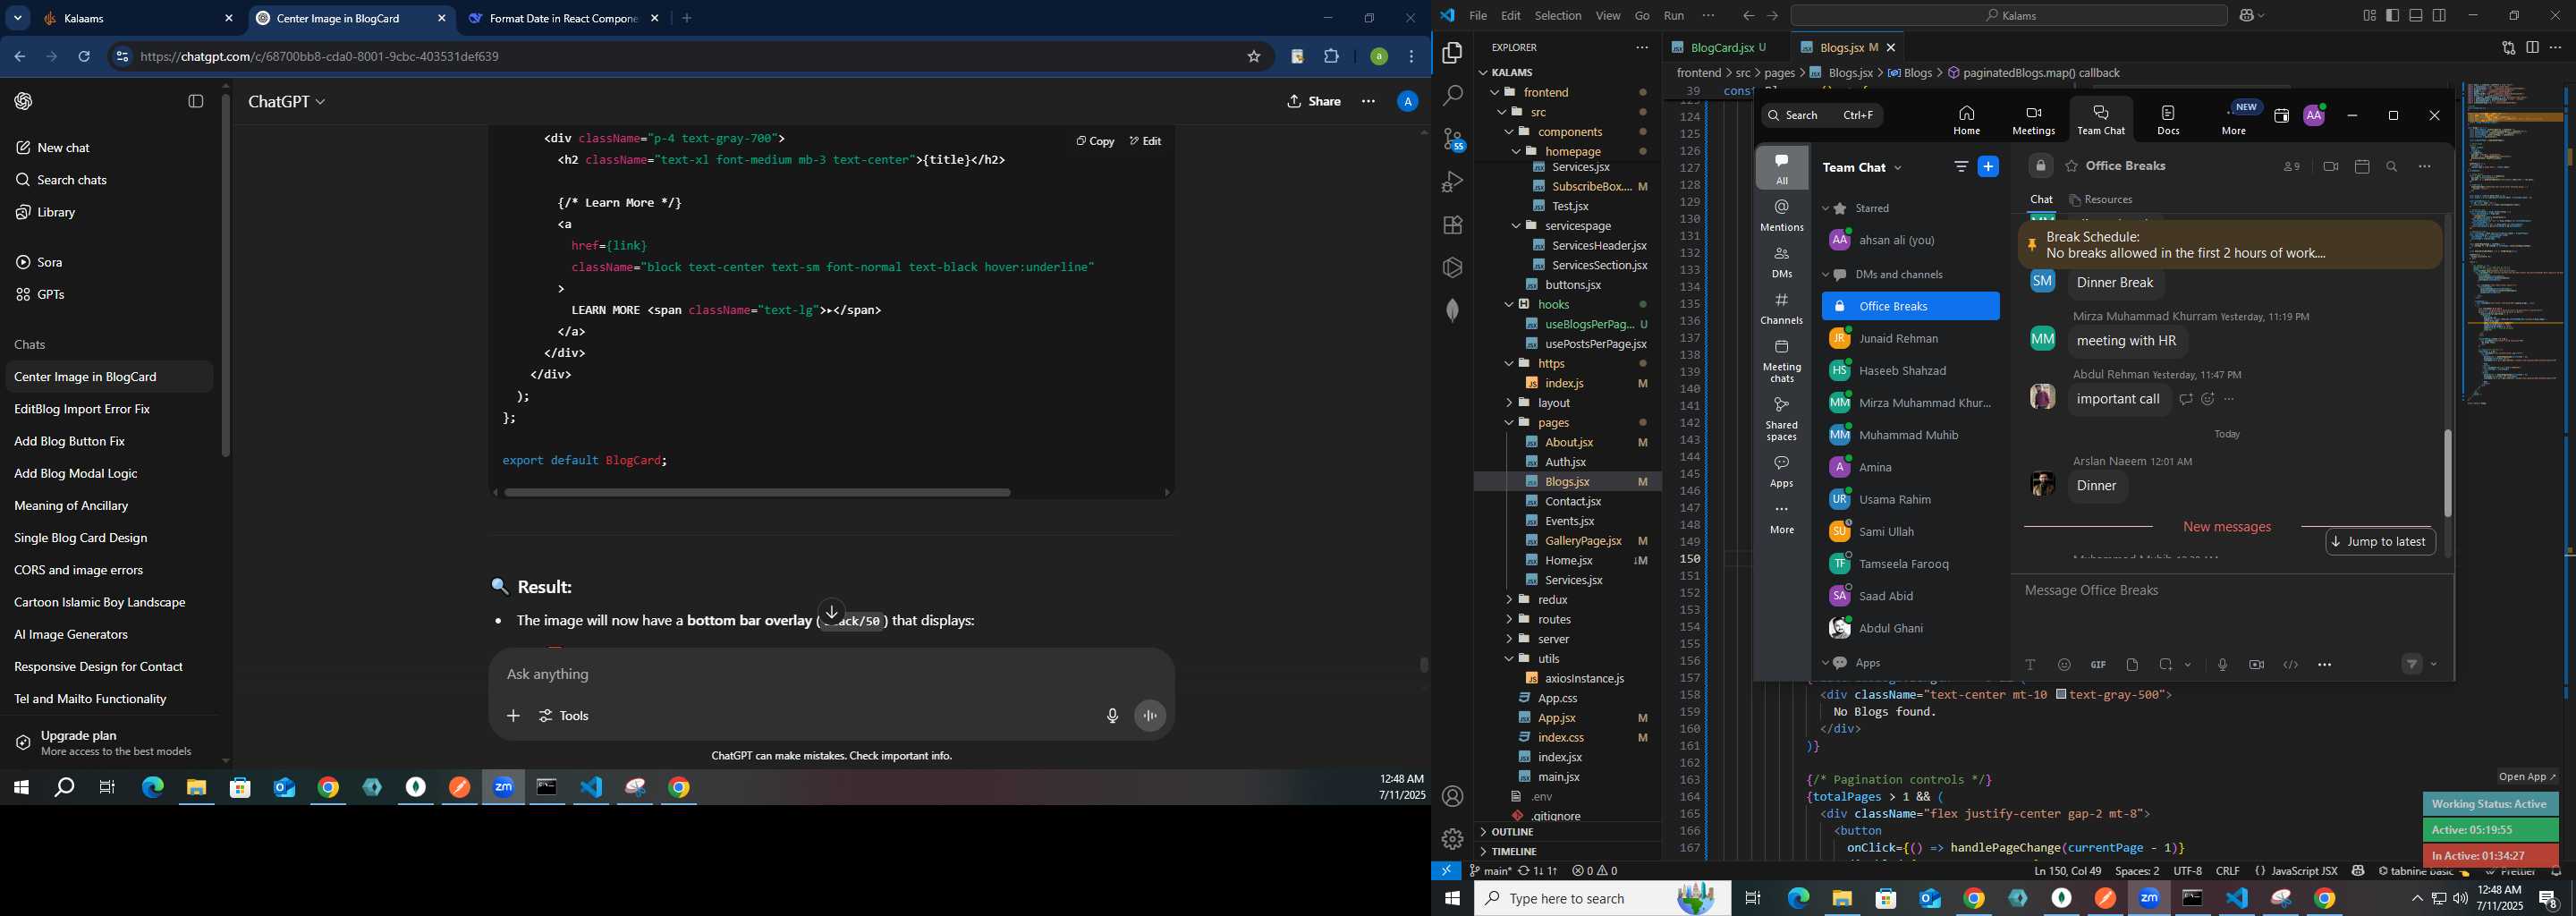Click the Share button in ChatGPT
Screen dimensions: 2576x916
click(1314, 101)
